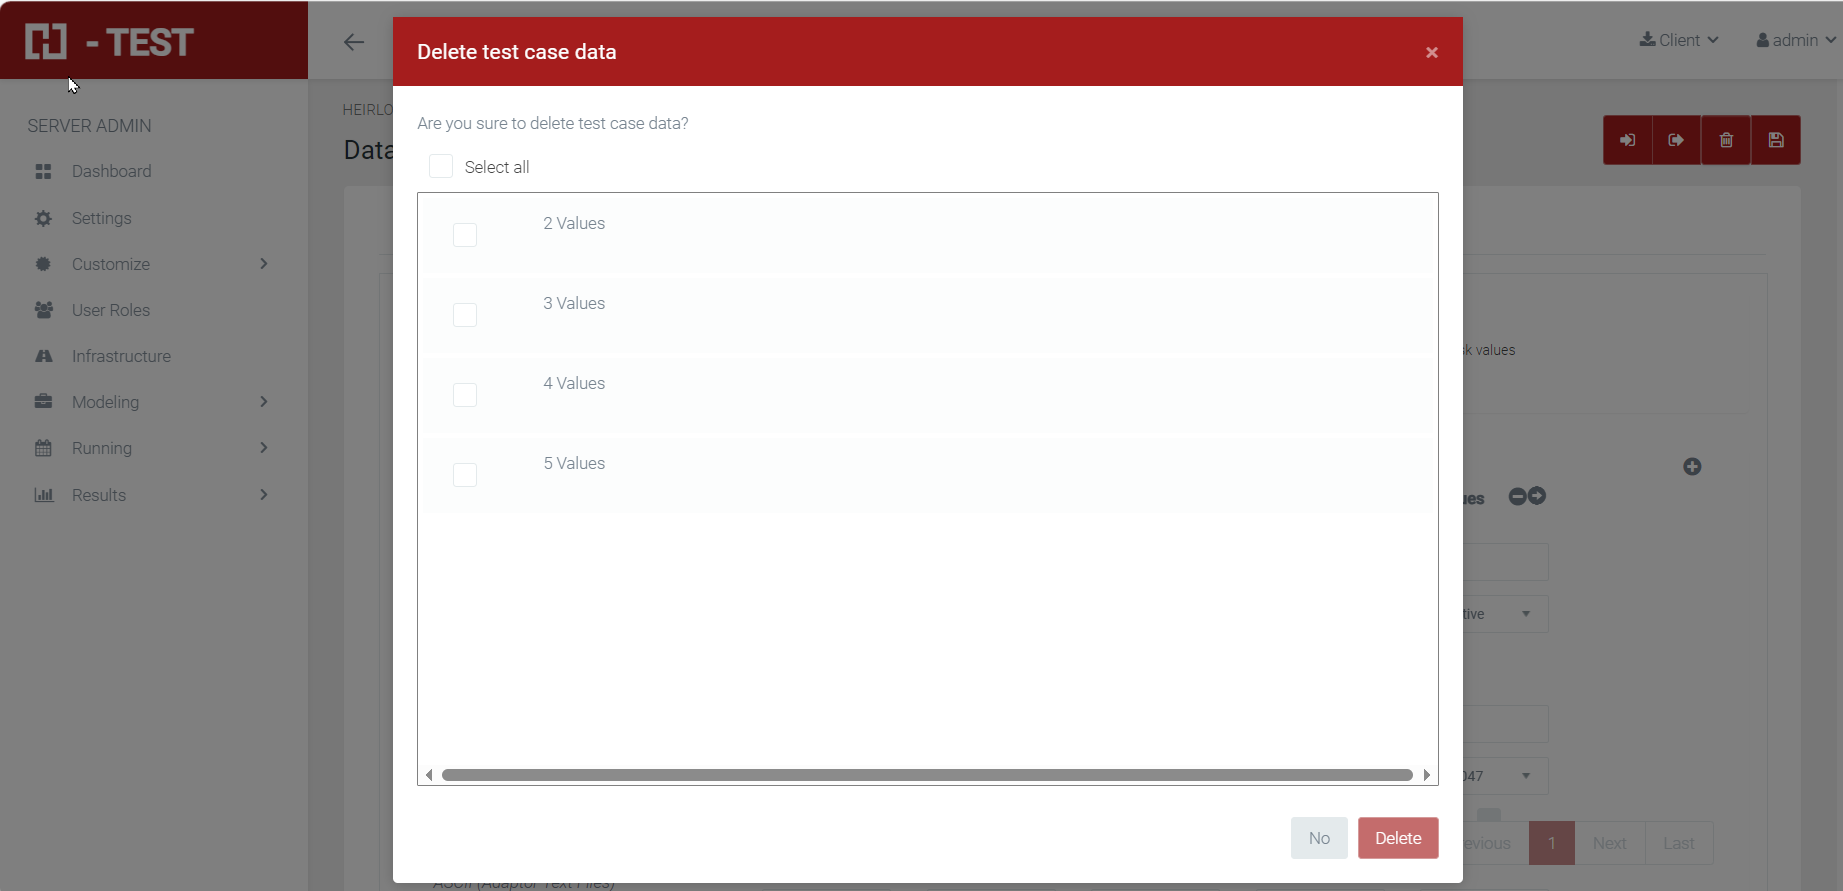This screenshot has height=891, width=1843.
Task: Click the circular plus add icon
Action: point(1692,467)
